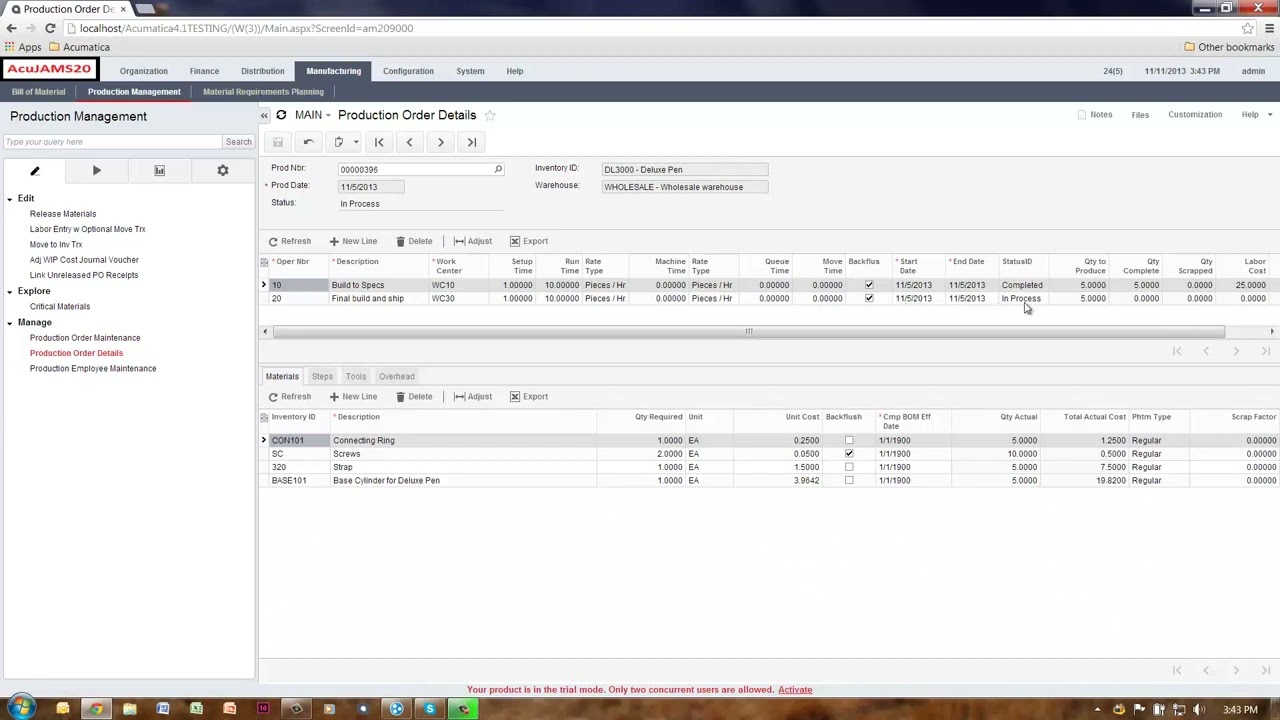Collapse the Edit section
The width and height of the screenshot is (1280, 720).
coord(10,199)
